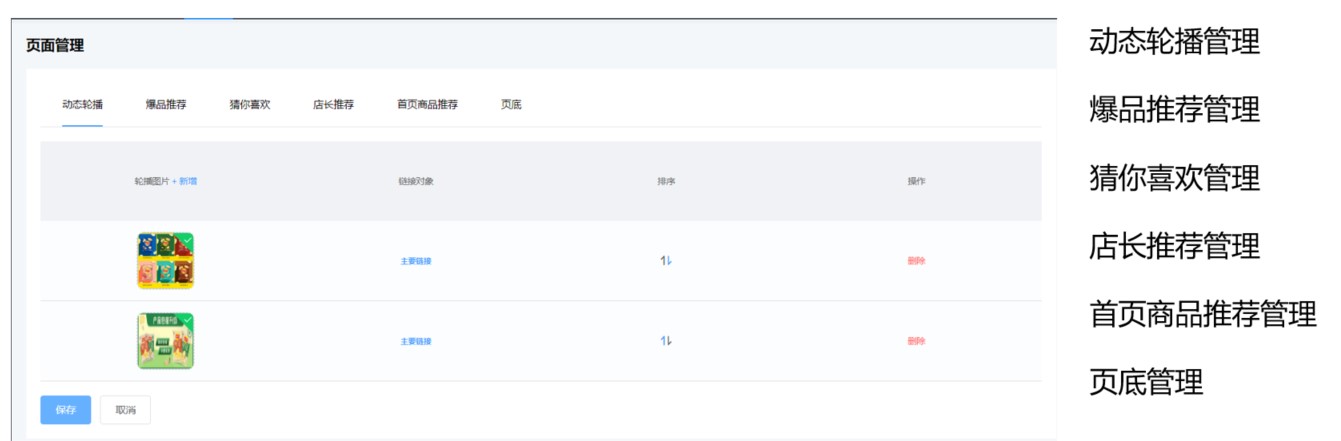Open the 猜你喜欢 tab
This screenshot has width=1341, height=441.
click(x=250, y=105)
